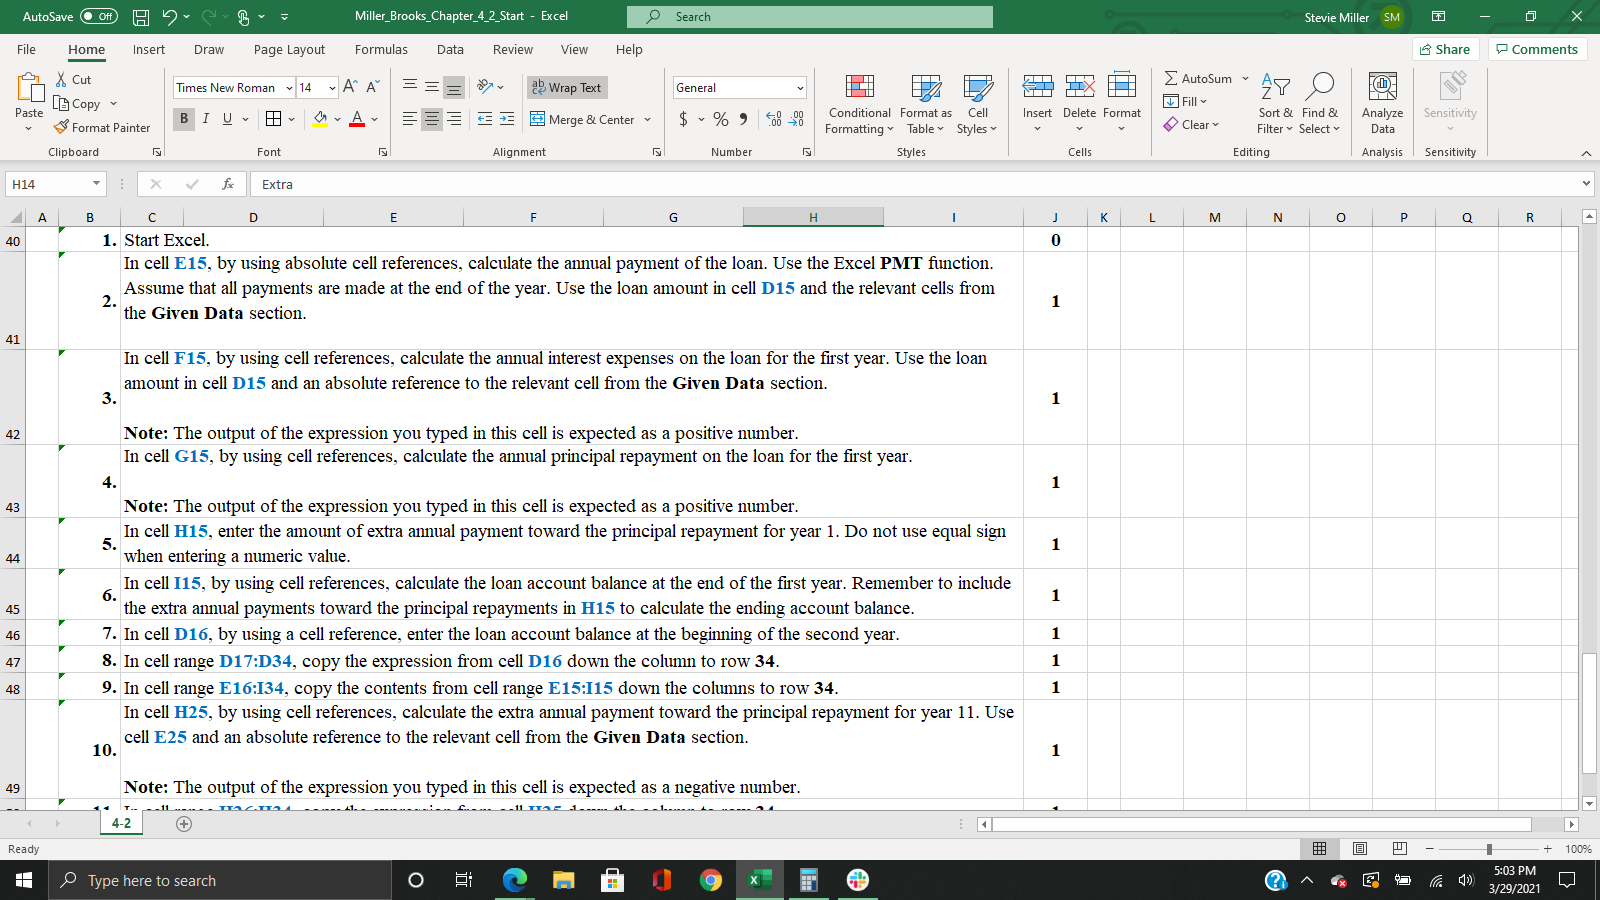Toggle Underline formatting button
1600x900 pixels.
[x=227, y=119]
